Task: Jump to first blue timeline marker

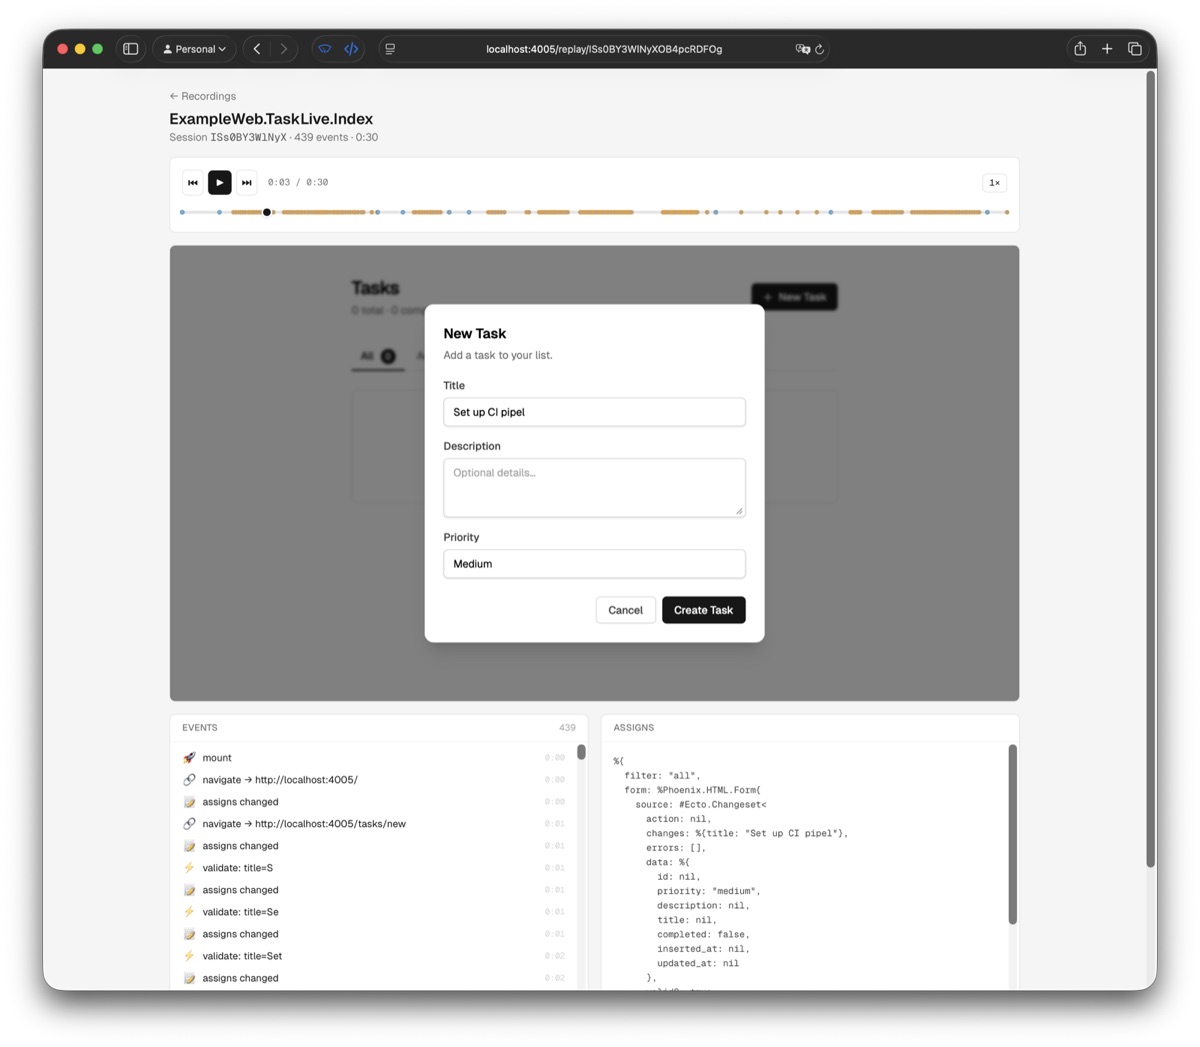Action: [x=182, y=212]
